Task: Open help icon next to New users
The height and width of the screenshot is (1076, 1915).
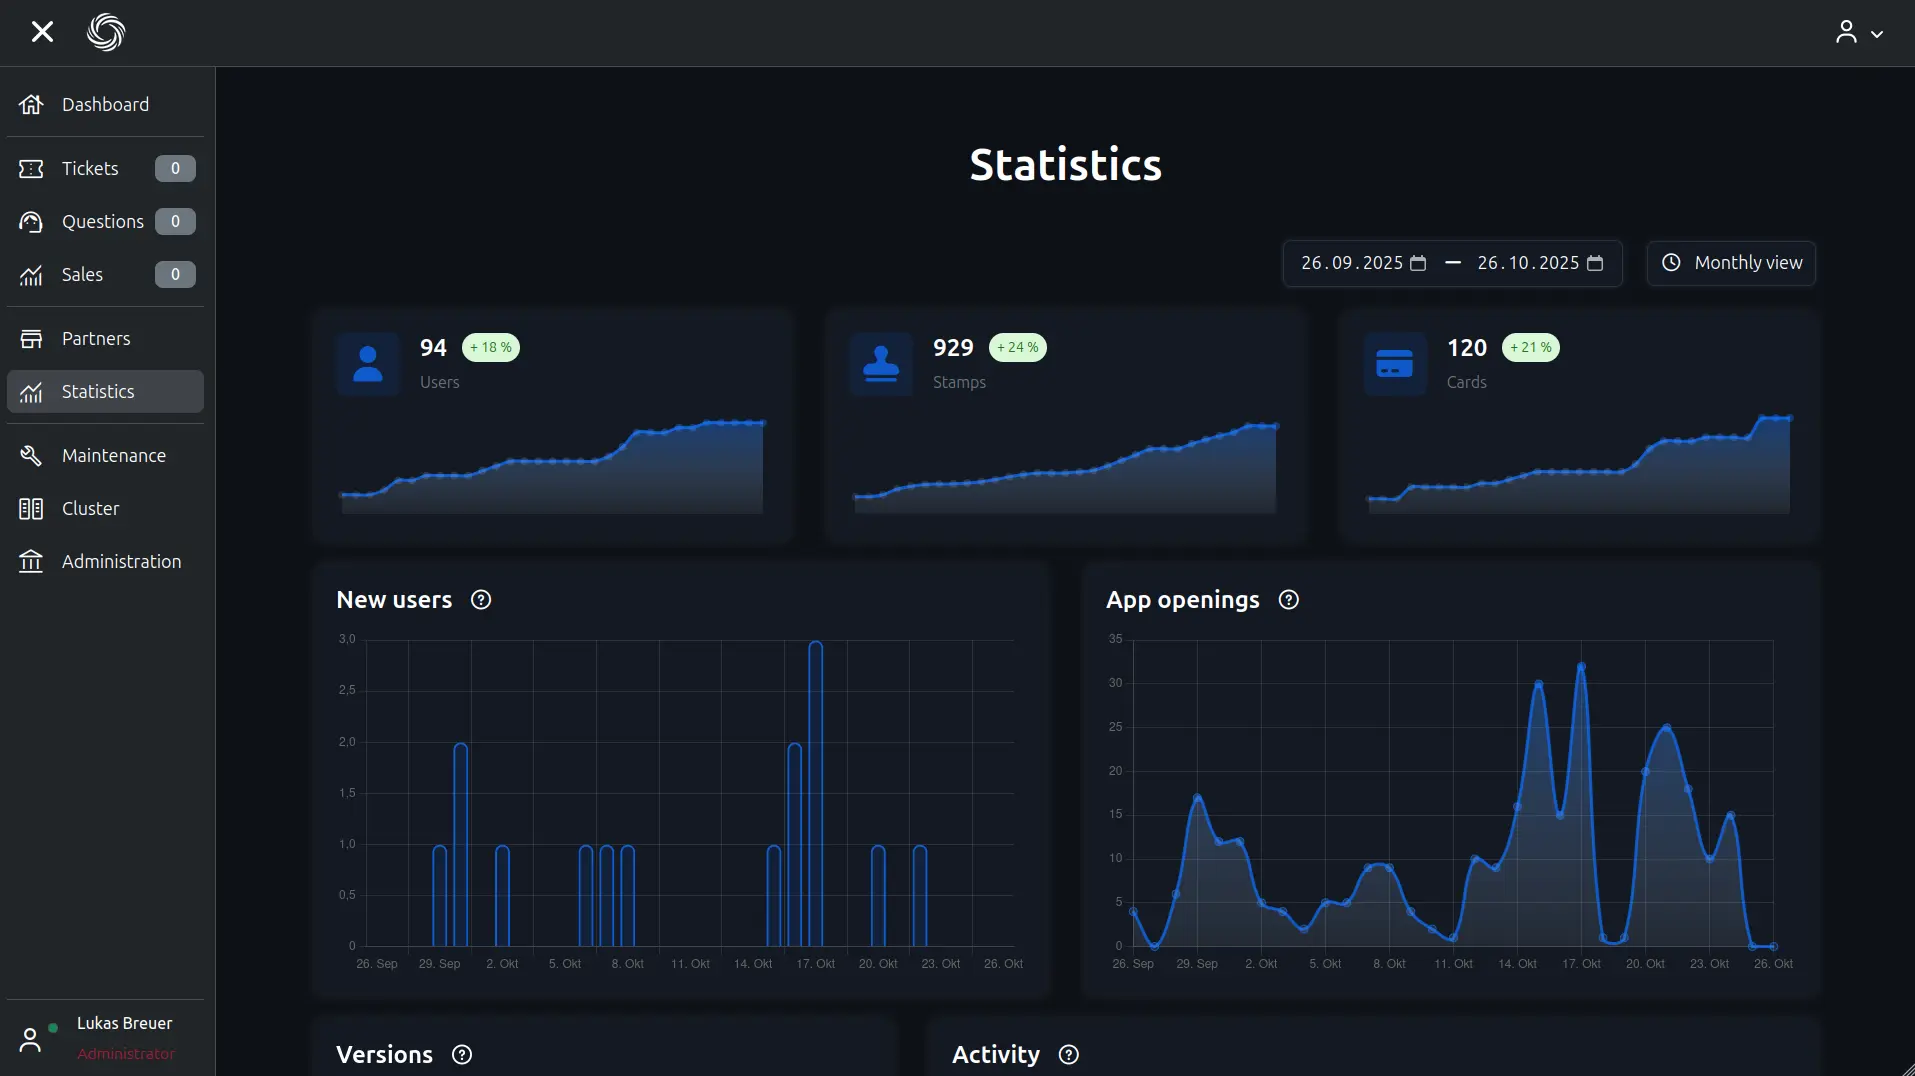Action: [481, 600]
